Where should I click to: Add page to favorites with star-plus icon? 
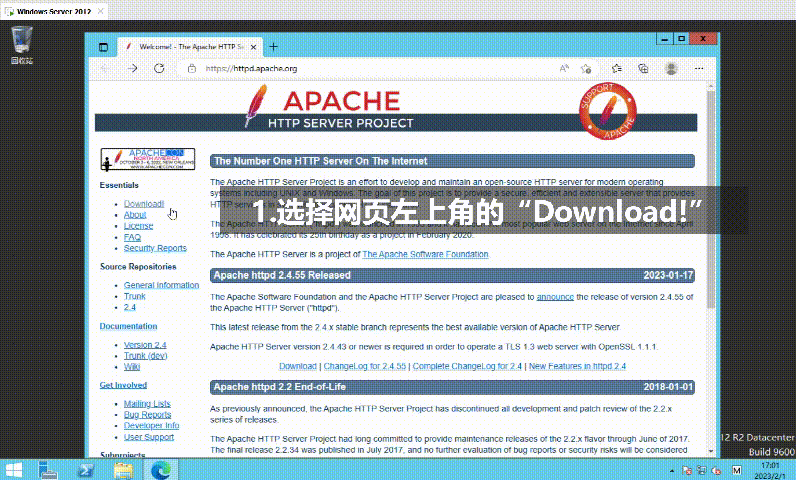(x=586, y=68)
